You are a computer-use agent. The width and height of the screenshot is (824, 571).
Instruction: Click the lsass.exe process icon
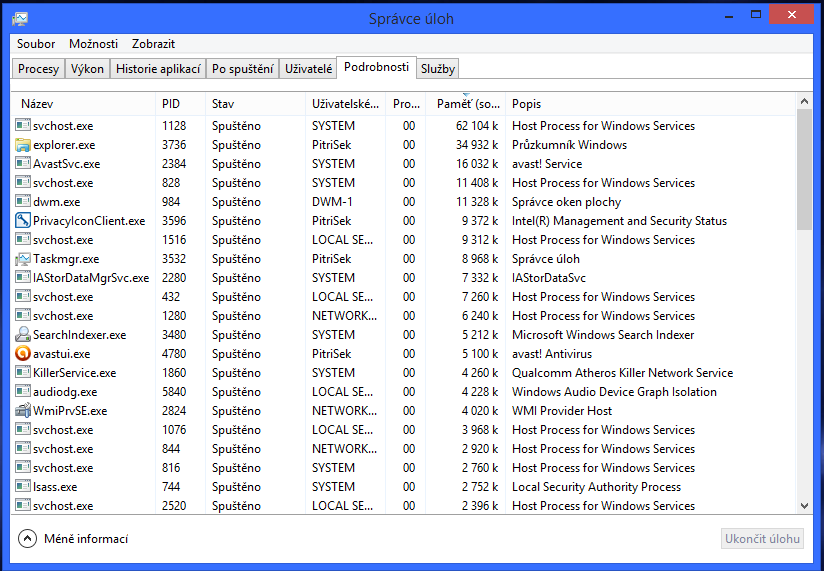23,486
